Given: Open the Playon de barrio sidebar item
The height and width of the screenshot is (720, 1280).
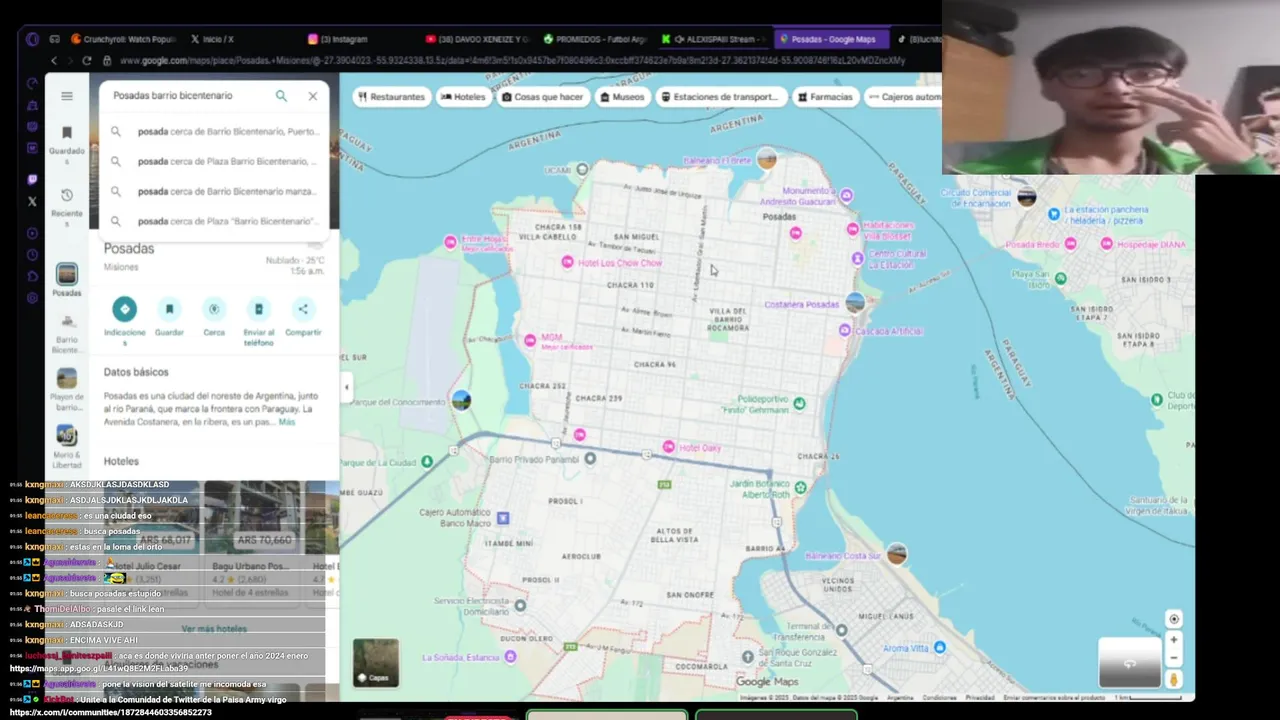Looking at the screenshot, I should (x=67, y=390).
